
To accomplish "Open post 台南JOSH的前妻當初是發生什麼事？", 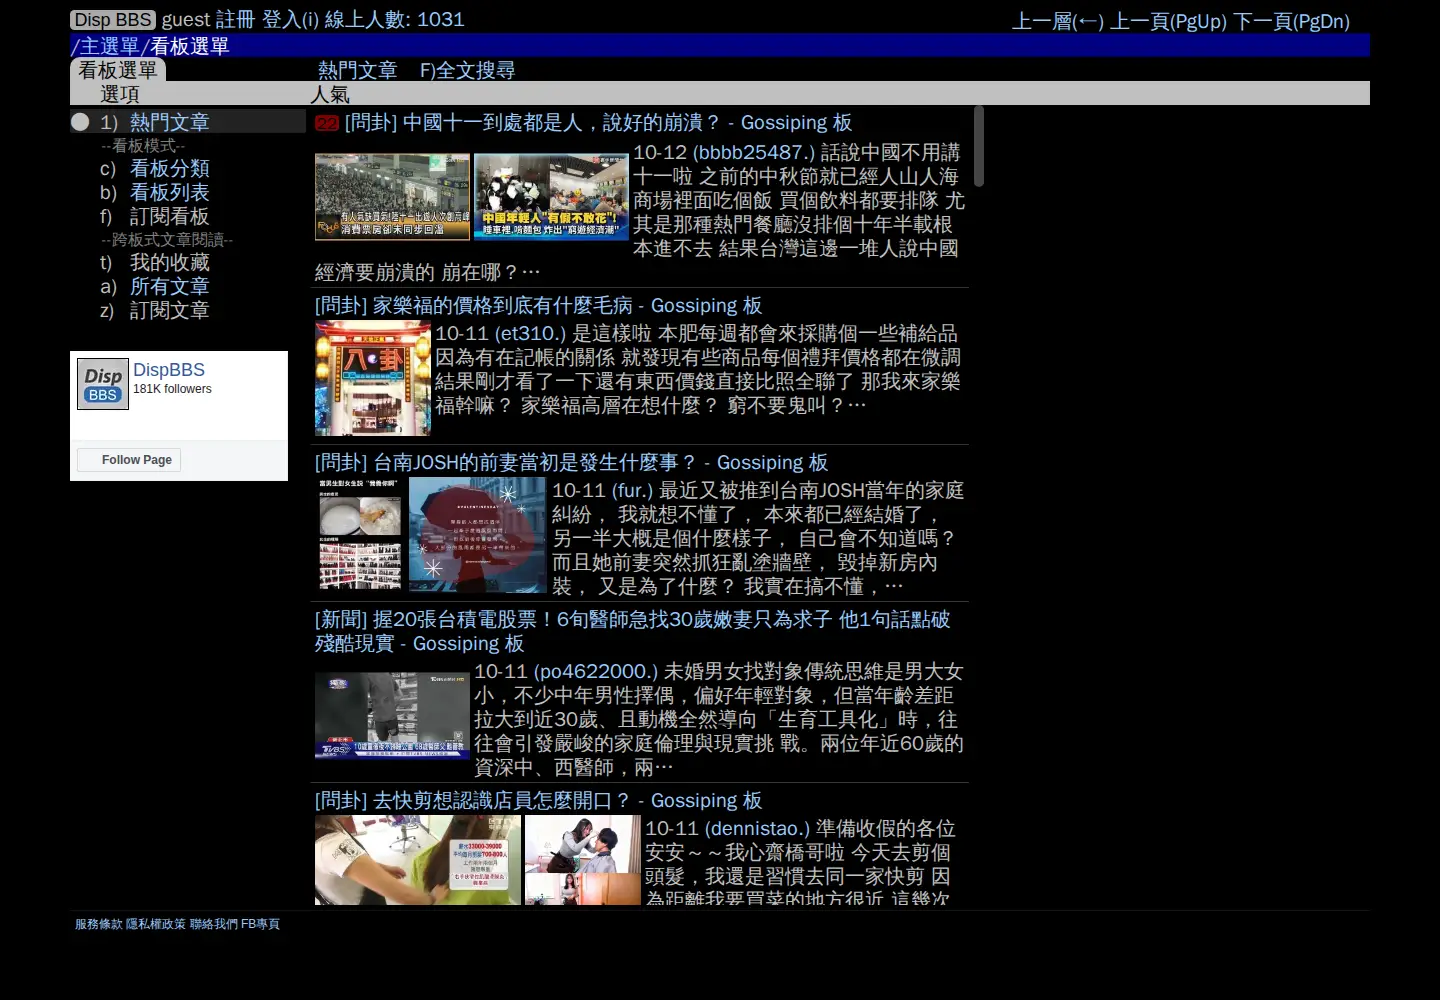I will [x=571, y=462].
